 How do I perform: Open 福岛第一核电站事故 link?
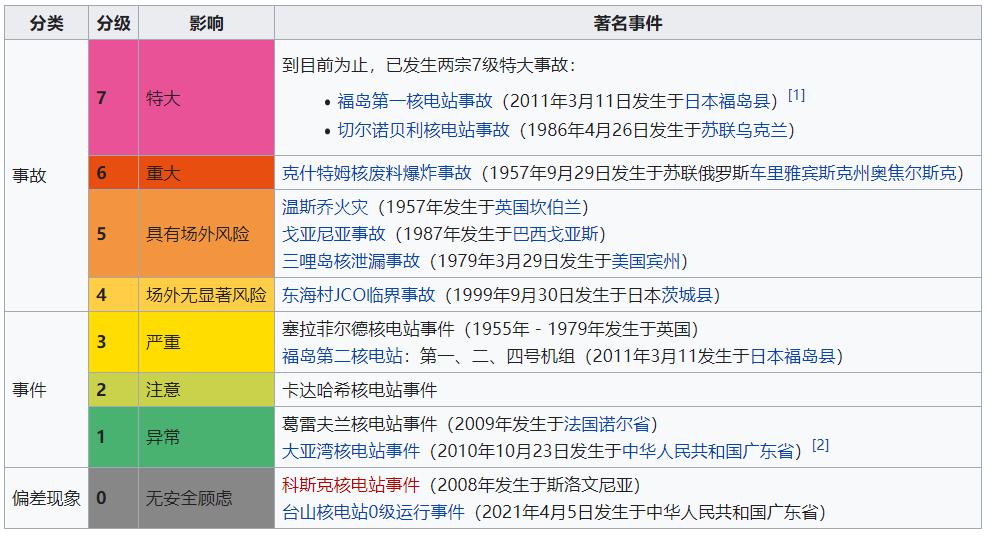(414, 101)
